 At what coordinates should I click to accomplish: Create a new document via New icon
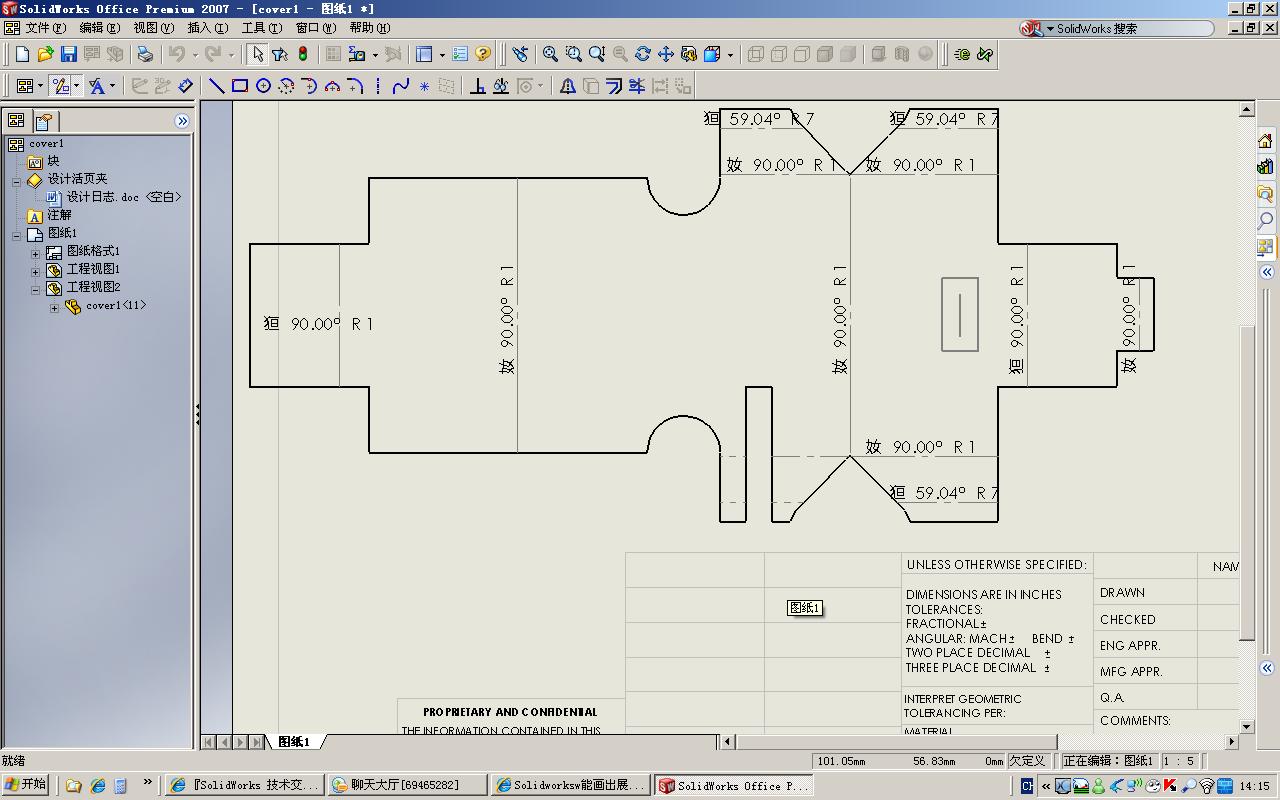point(22,54)
